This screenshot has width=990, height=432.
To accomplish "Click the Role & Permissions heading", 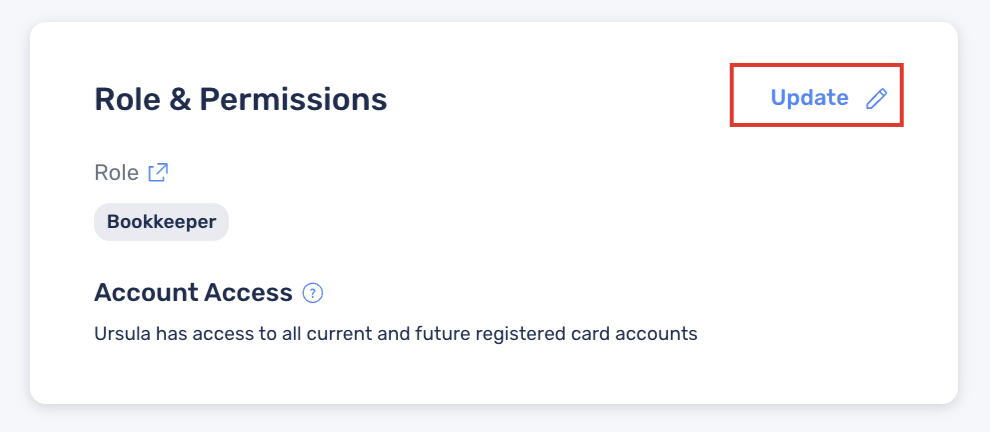I will [241, 99].
